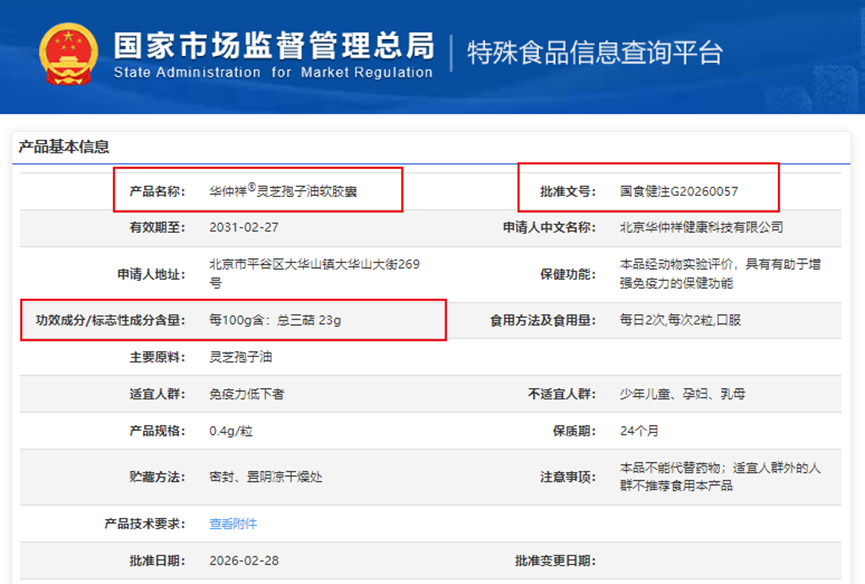Open the 查看附件 attachment link
The image size is (865, 584).
coord(233,523)
